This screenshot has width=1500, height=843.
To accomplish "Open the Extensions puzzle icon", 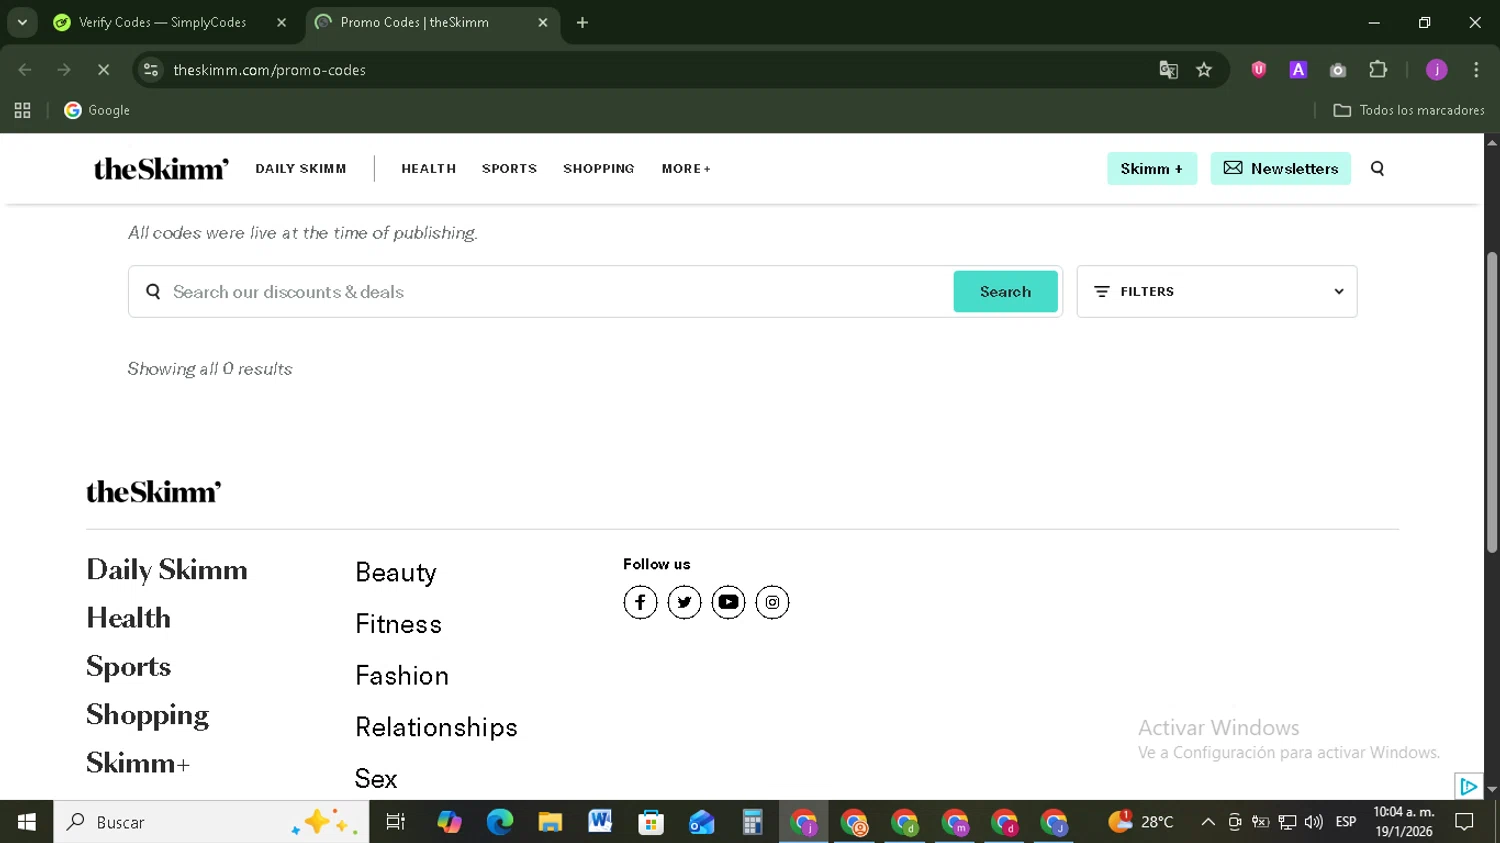I will (1378, 70).
